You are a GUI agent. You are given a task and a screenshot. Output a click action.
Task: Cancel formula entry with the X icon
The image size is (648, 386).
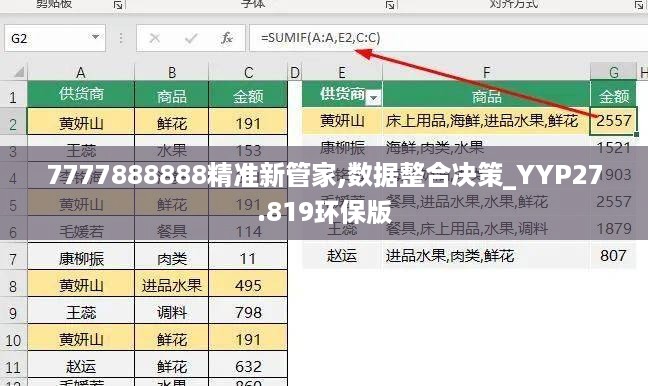coord(155,38)
